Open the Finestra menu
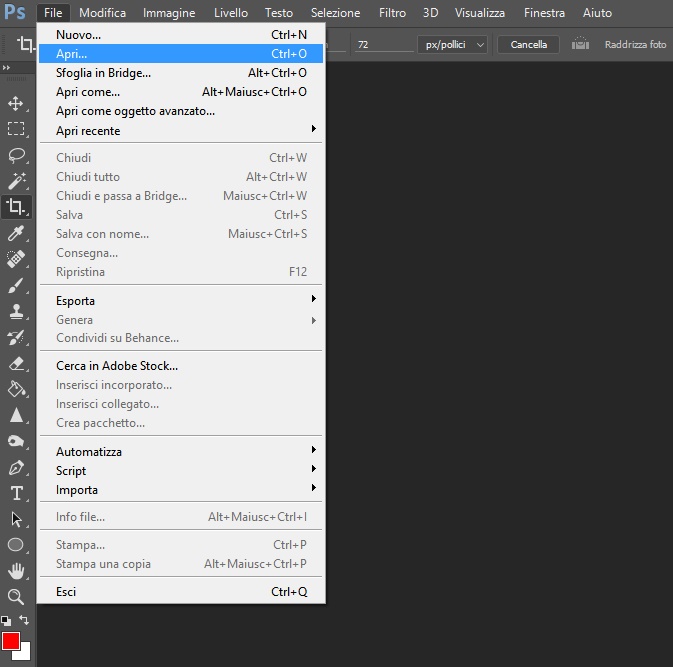The width and height of the screenshot is (673, 667). pos(544,13)
